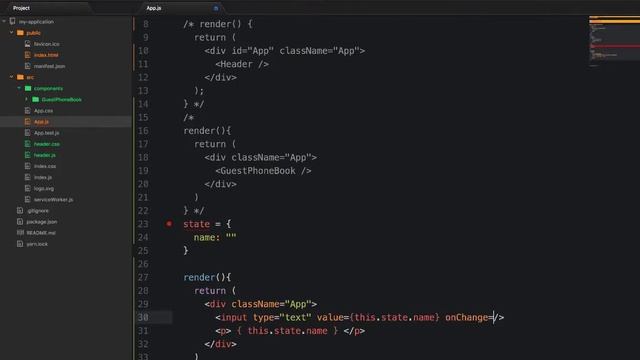Click line number 16 in the gutter

(x=143, y=131)
